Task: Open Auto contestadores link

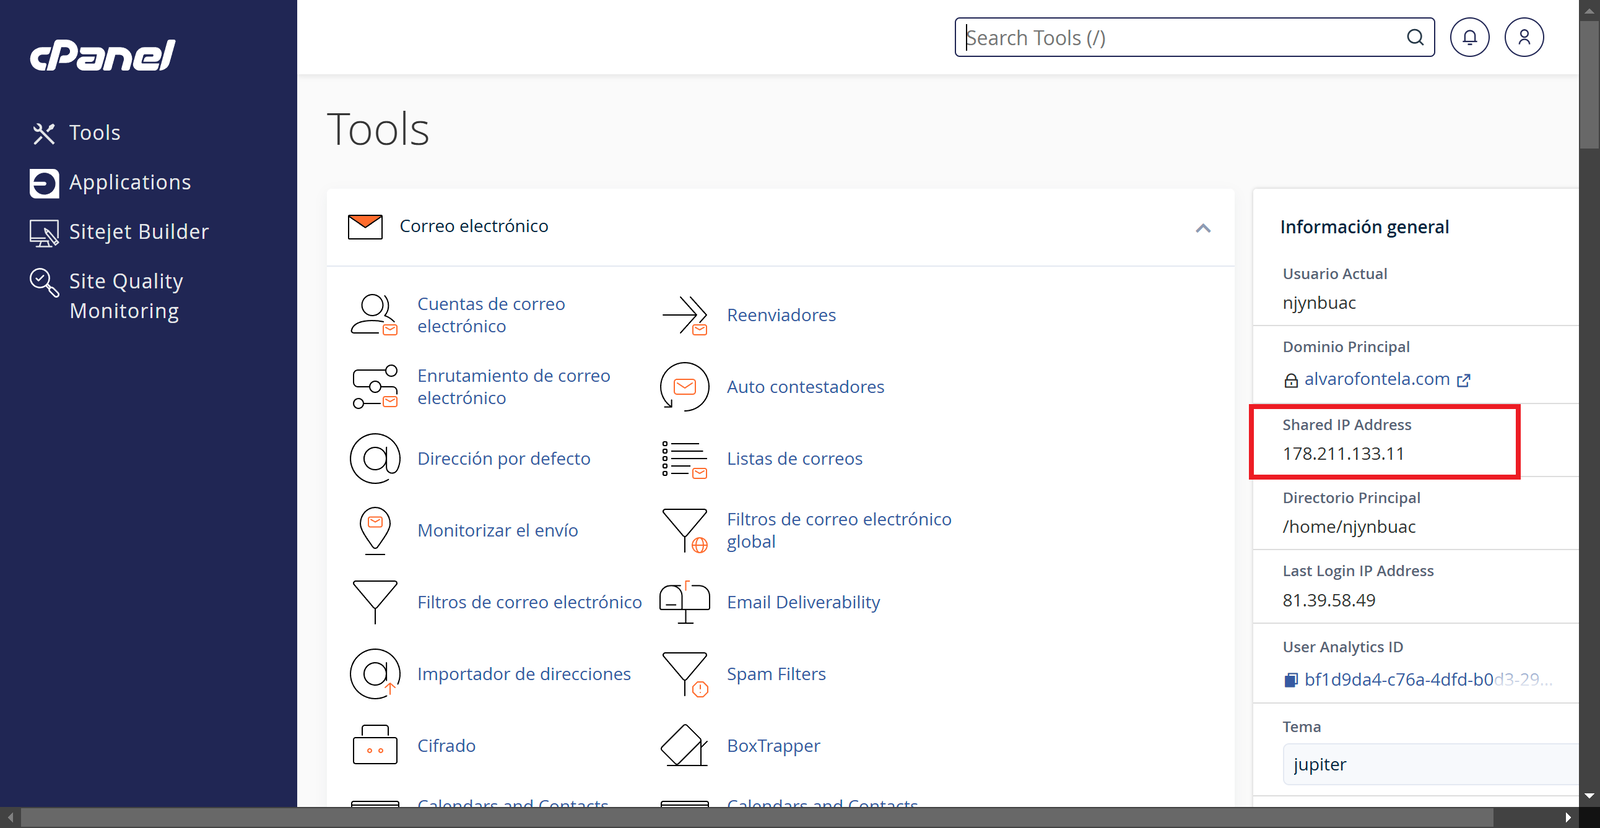Action: 805,387
